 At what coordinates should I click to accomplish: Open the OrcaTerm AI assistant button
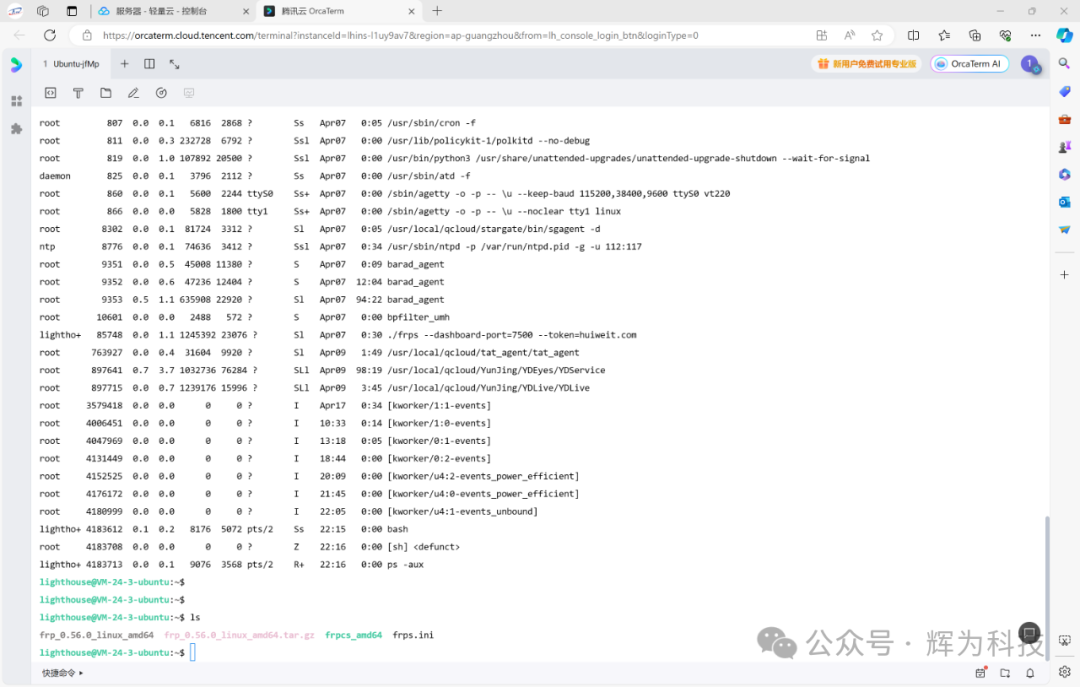click(x=968, y=63)
